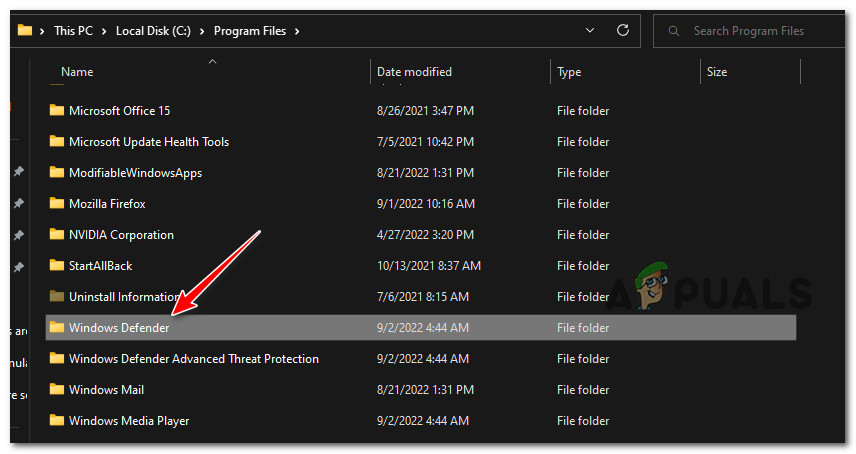Sort the list by Name column
This screenshot has height=454, width=856.
point(77,72)
